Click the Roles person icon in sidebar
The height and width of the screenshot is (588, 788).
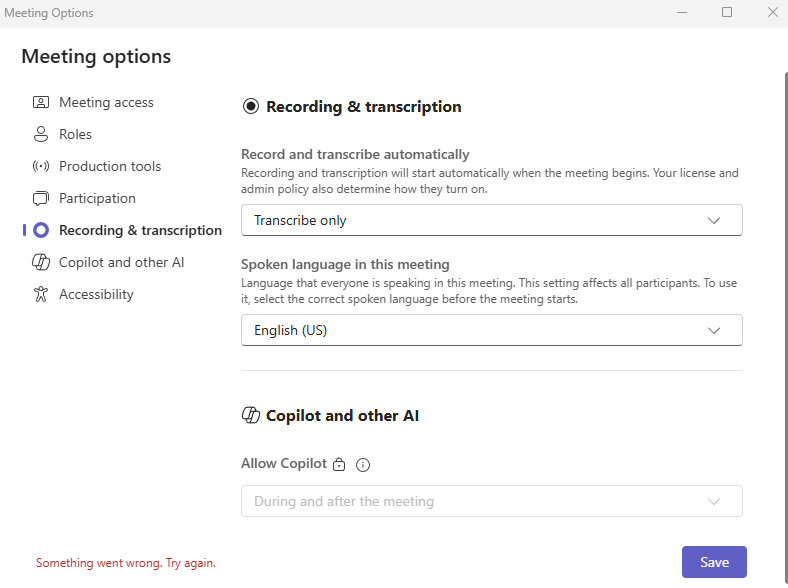tap(41, 134)
